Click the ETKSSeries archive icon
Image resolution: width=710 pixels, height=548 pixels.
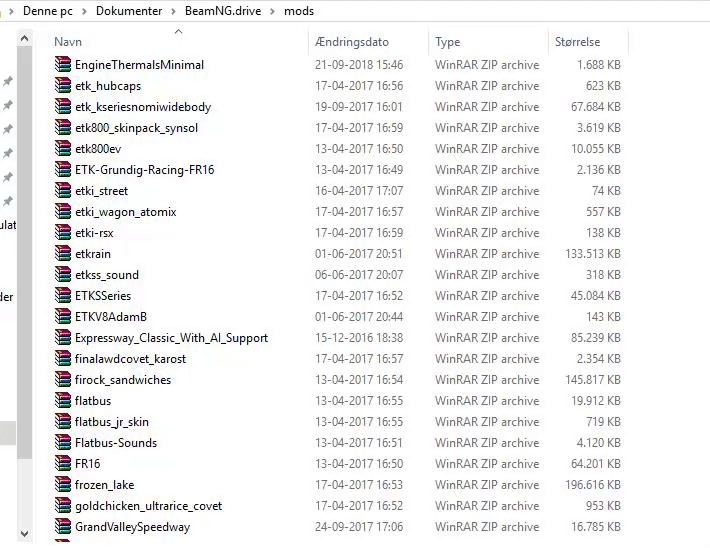63,295
